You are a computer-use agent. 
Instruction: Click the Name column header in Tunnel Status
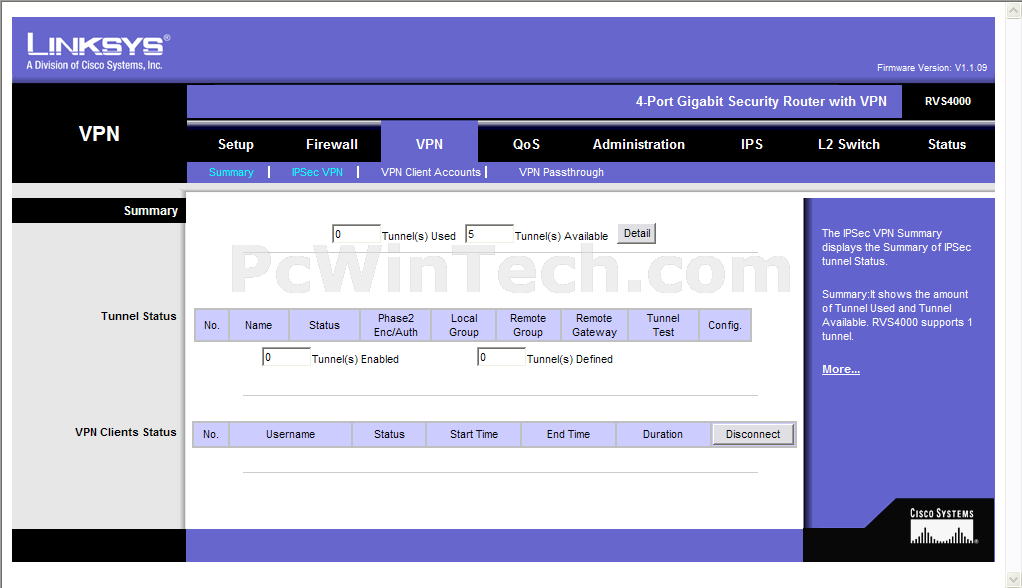click(259, 325)
